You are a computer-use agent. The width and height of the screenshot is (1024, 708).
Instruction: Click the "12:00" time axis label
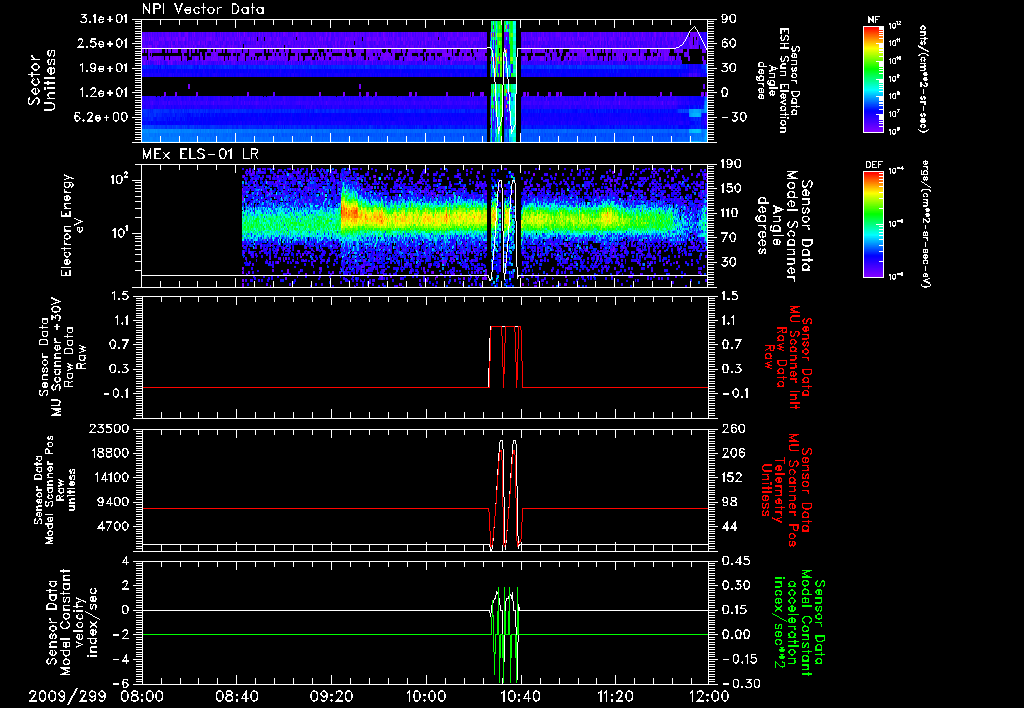[x=710, y=696]
